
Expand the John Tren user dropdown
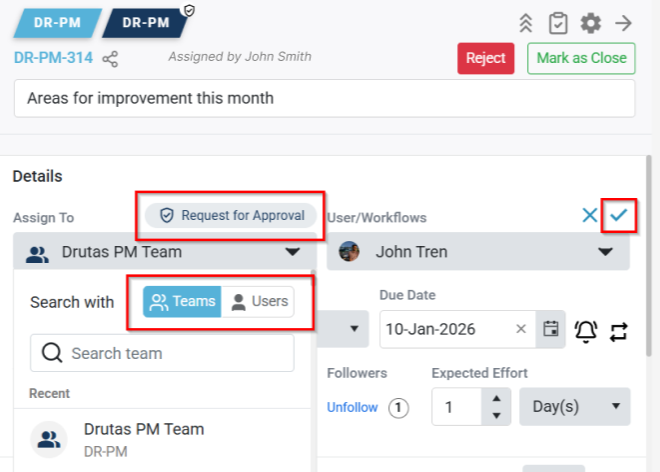(x=605, y=253)
